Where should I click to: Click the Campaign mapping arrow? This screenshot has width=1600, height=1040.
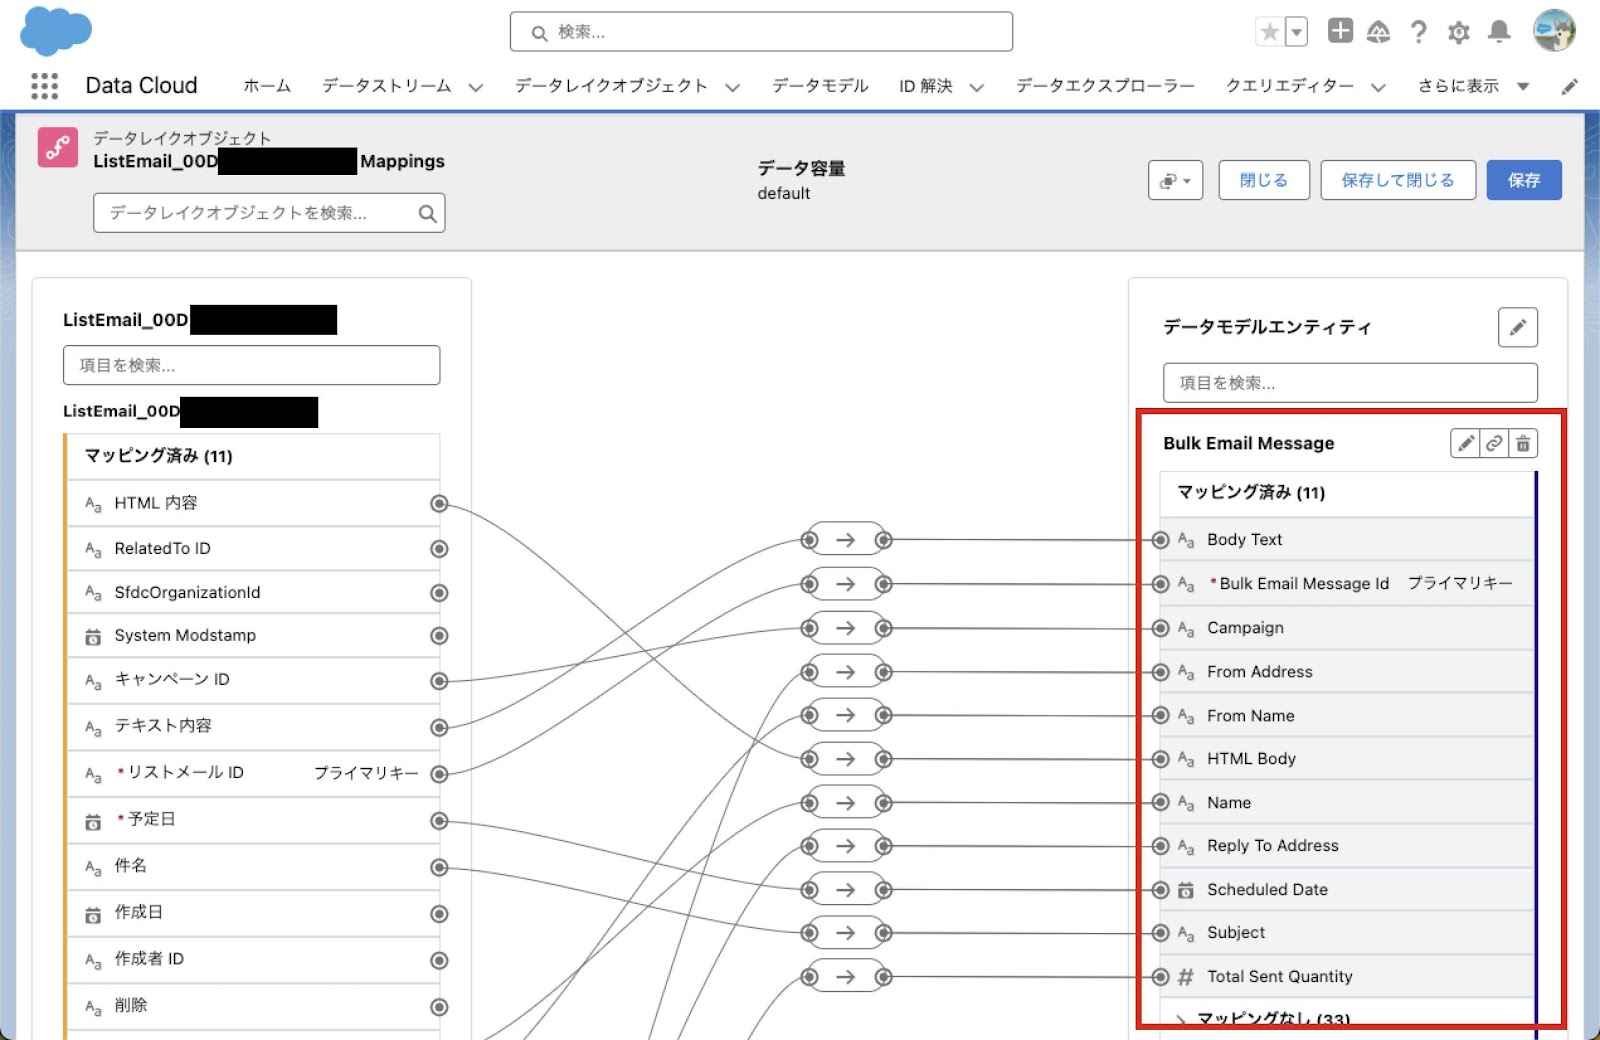(846, 628)
